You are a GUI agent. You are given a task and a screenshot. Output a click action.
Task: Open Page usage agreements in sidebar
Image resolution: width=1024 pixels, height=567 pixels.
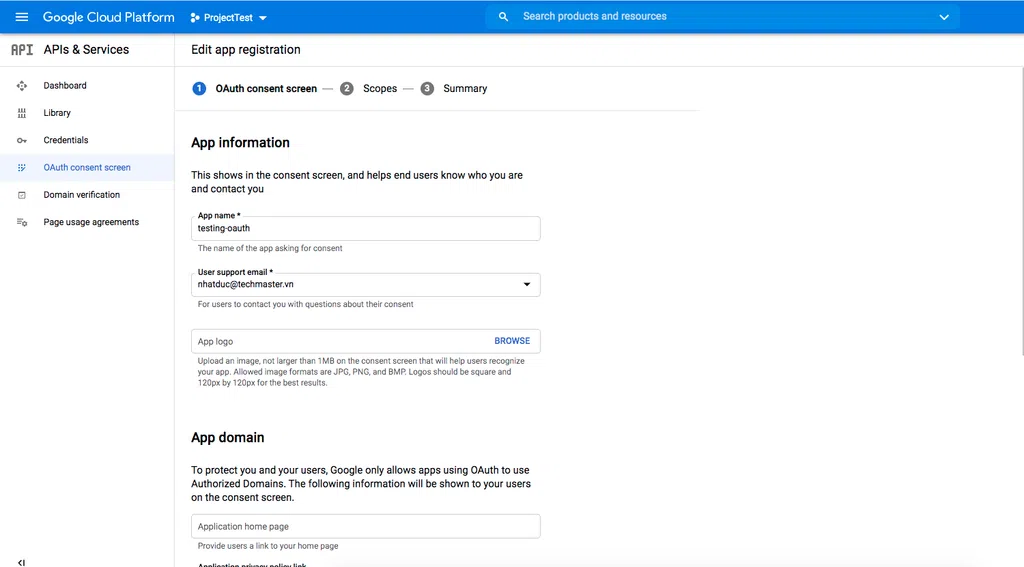click(x=87, y=223)
